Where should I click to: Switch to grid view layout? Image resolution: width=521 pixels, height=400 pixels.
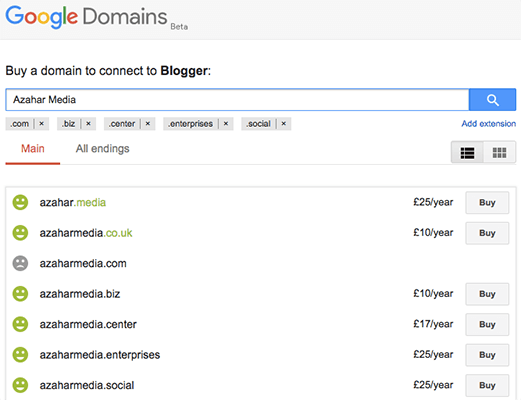pyautogui.click(x=499, y=153)
